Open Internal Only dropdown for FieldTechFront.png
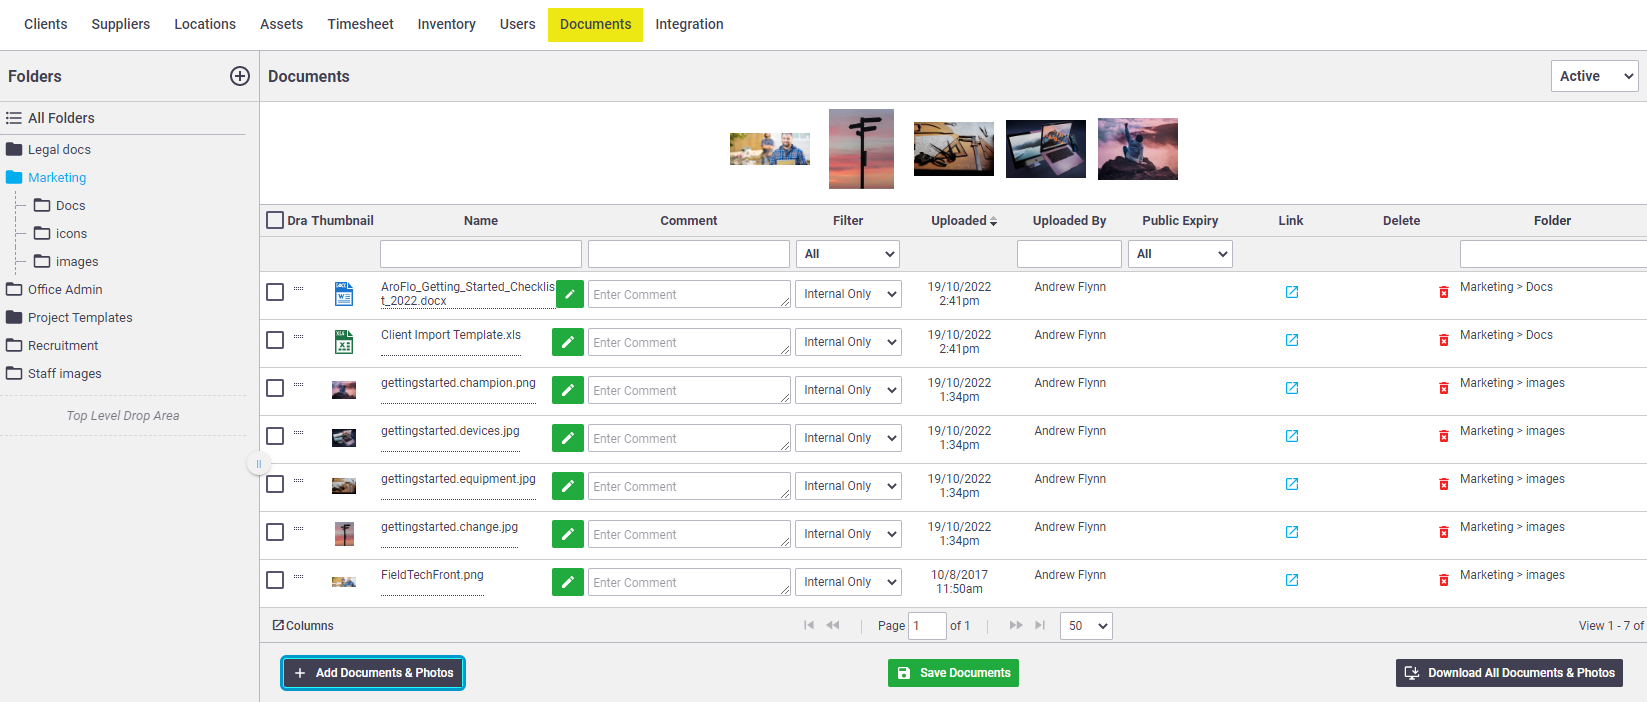The image size is (1647, 702). [x=848, y=582]
